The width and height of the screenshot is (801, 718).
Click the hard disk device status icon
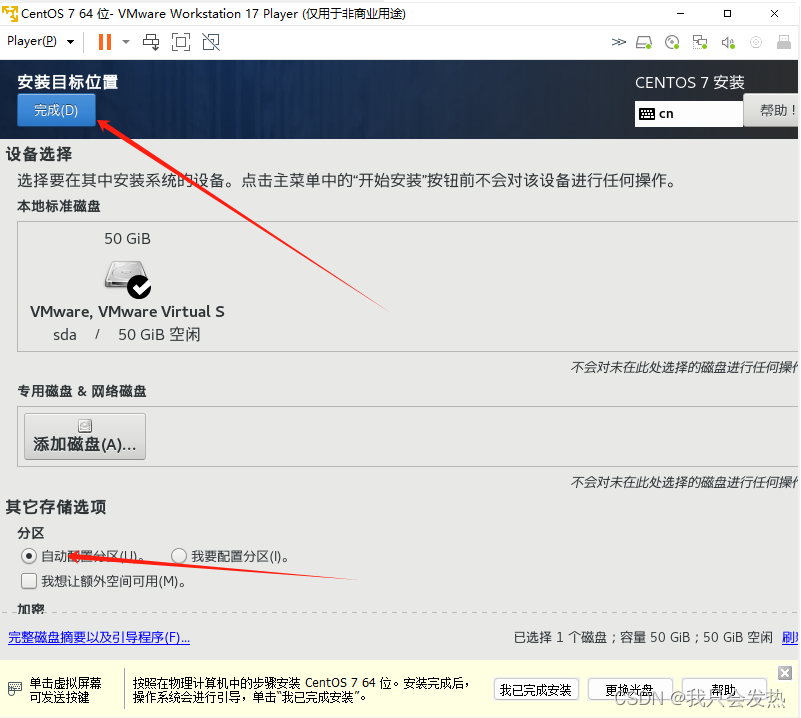(644, 42)
